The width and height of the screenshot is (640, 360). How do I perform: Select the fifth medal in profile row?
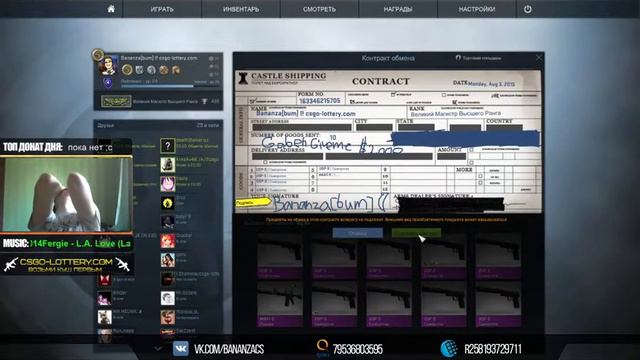click(x=176, y=70)
